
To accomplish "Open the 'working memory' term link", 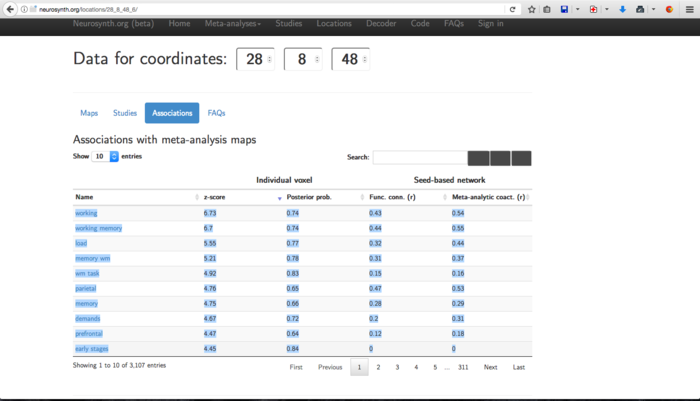I will pyautogui.click(x=98, y=228).
